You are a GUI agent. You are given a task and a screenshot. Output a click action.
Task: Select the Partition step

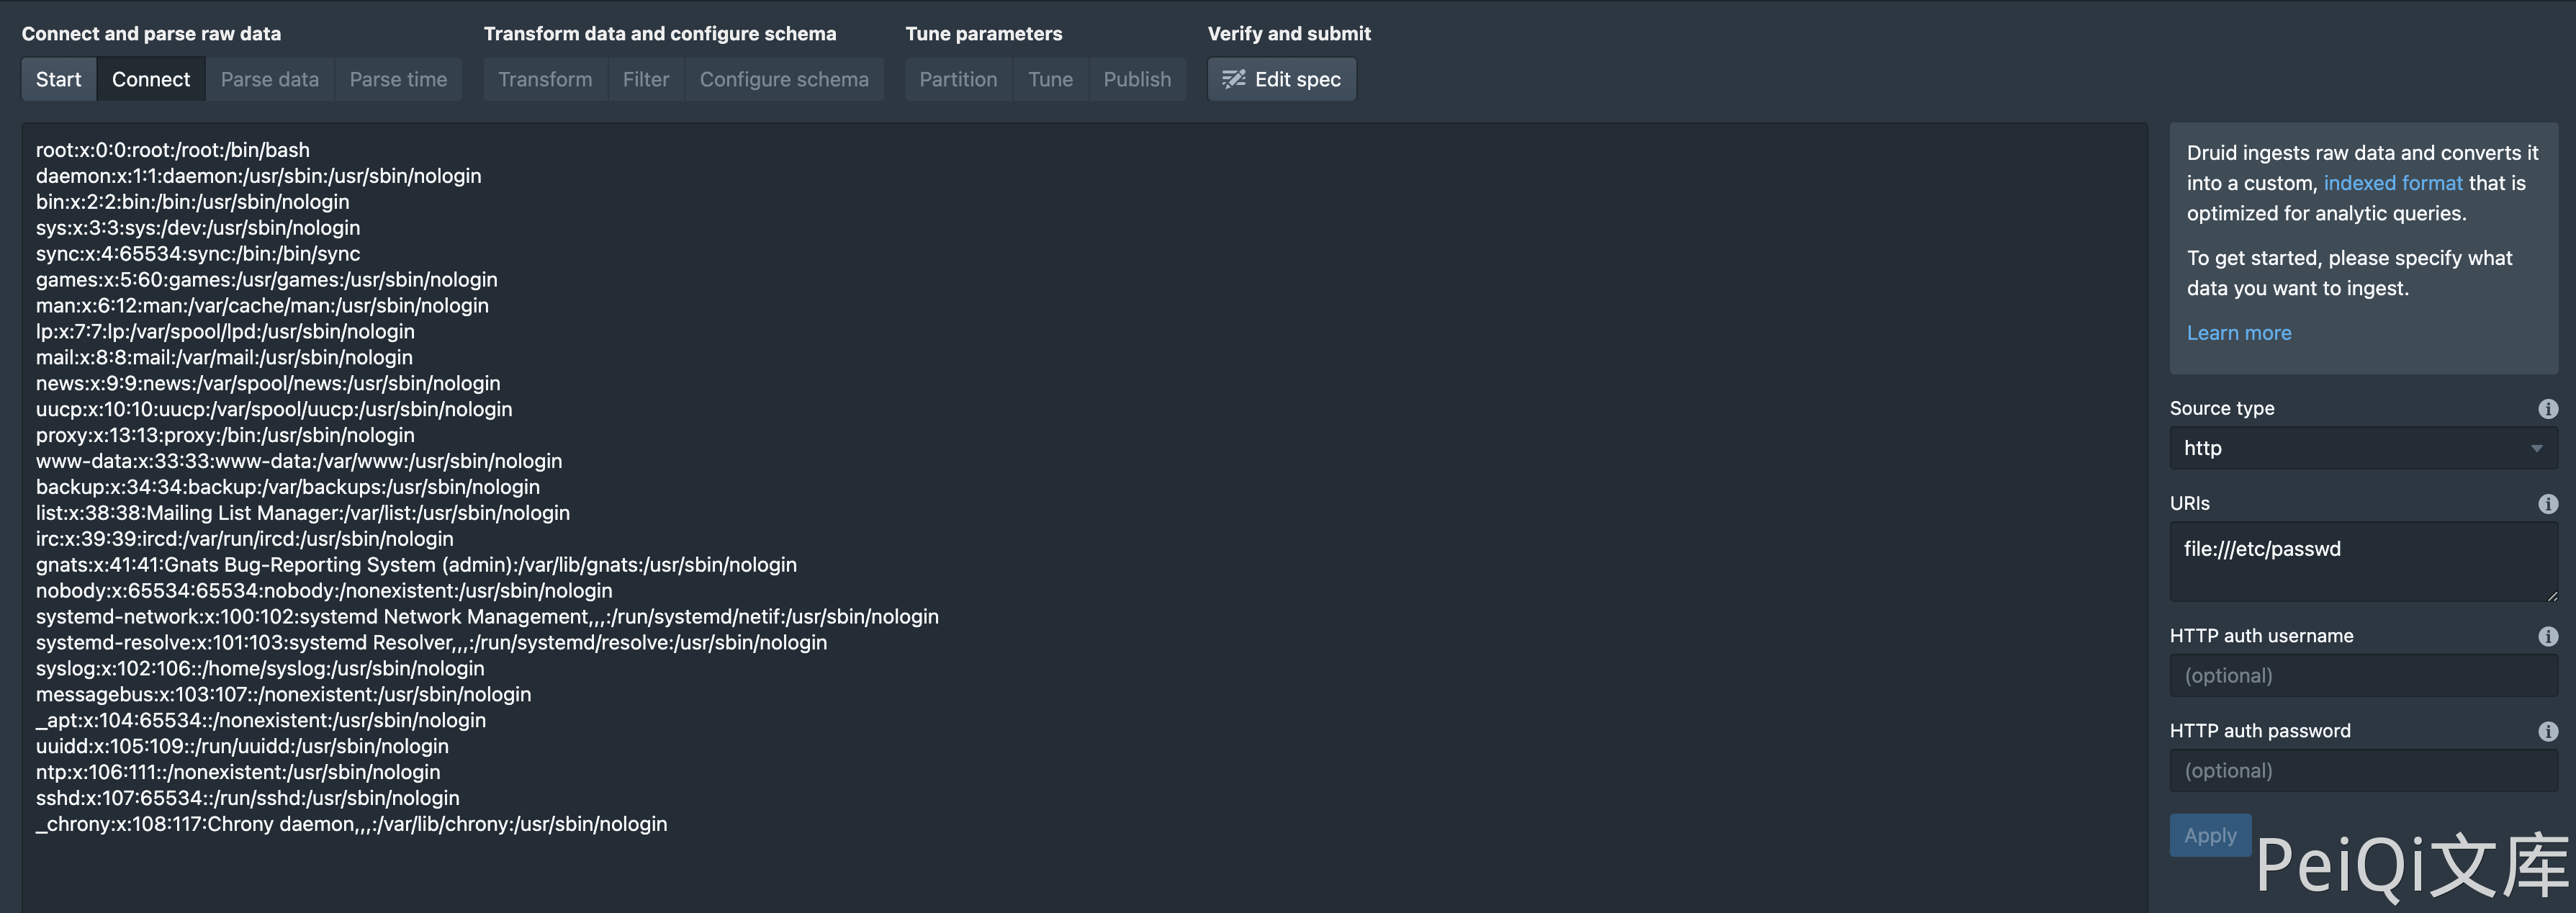tap(957, 79)
